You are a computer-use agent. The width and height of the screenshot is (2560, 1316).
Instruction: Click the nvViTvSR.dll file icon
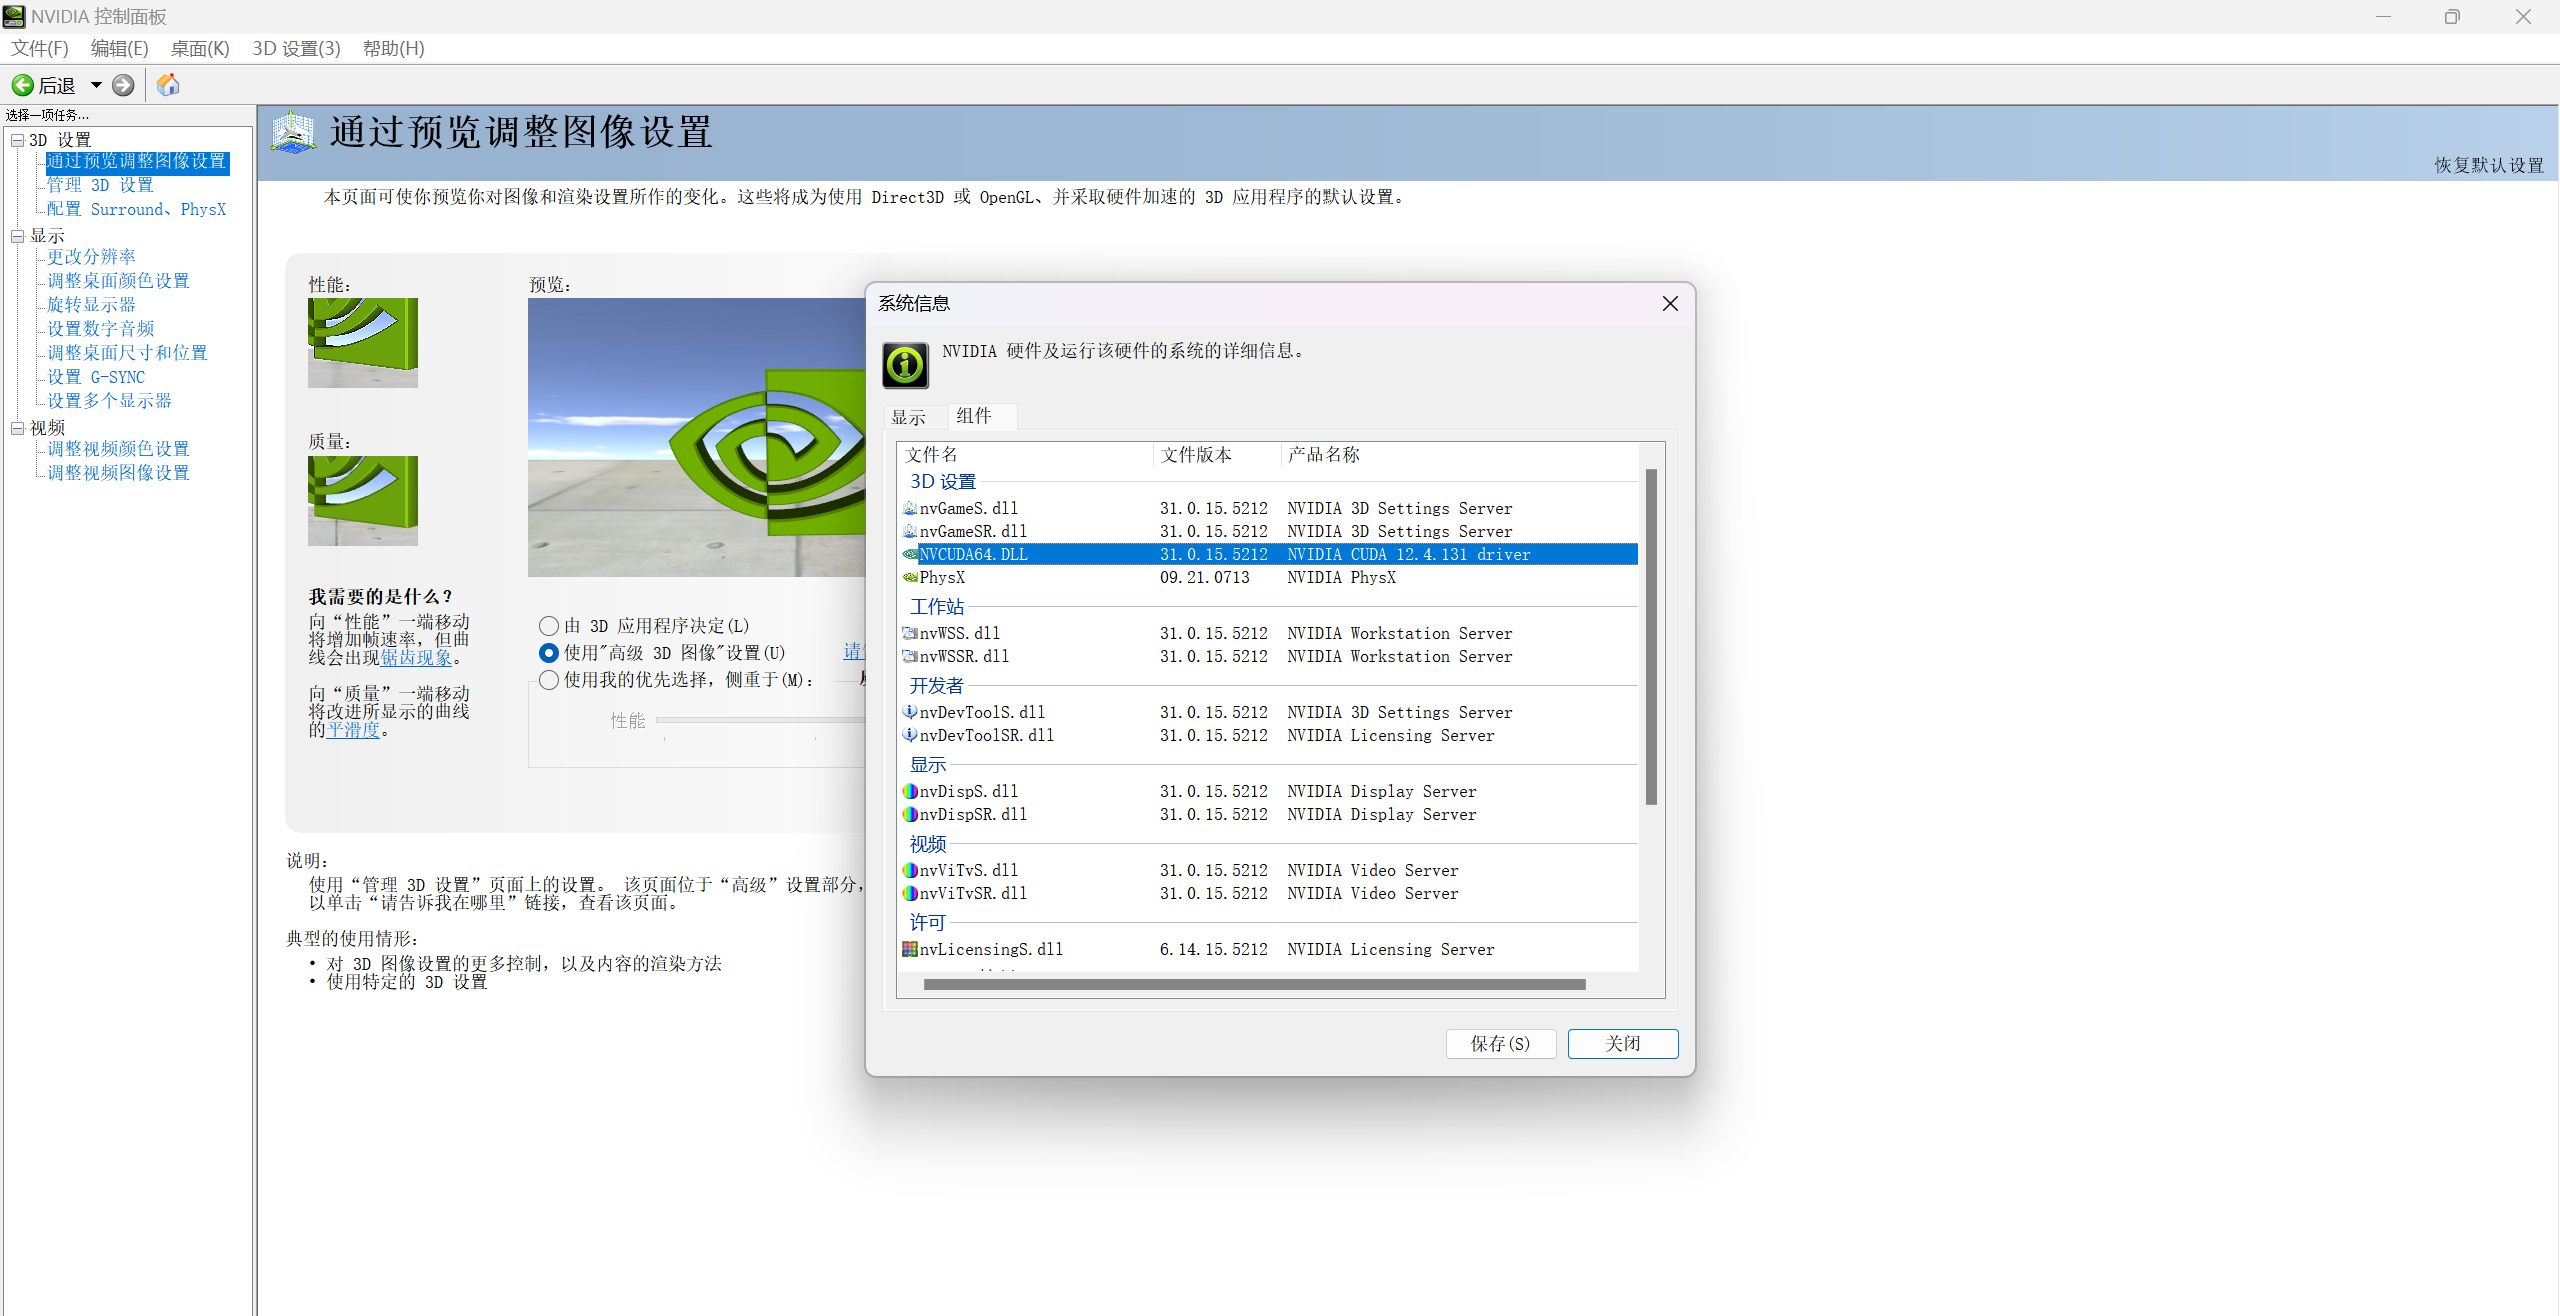pos(910,893)
